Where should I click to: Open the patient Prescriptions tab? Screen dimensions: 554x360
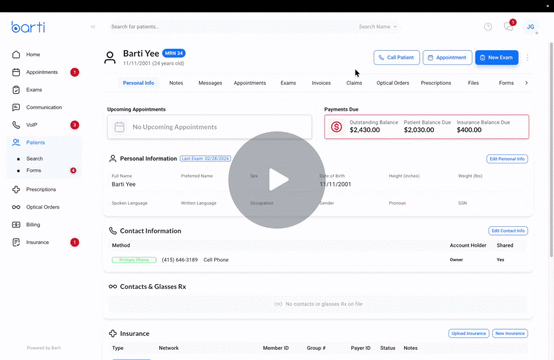tap(436, 83)
